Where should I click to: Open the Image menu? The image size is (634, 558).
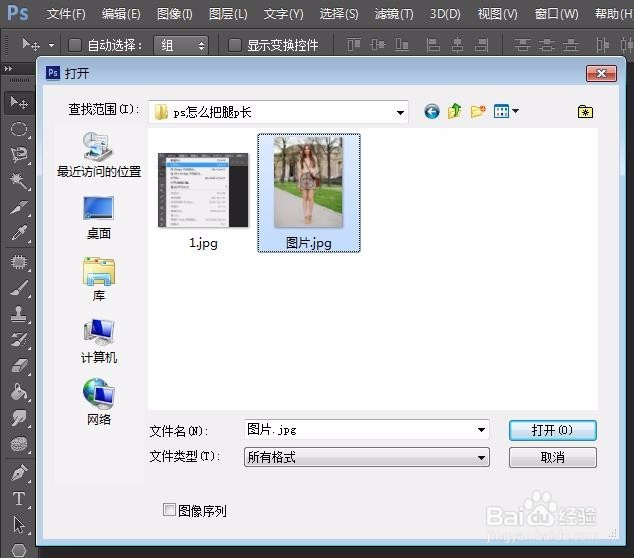click(x=175, y=14)
